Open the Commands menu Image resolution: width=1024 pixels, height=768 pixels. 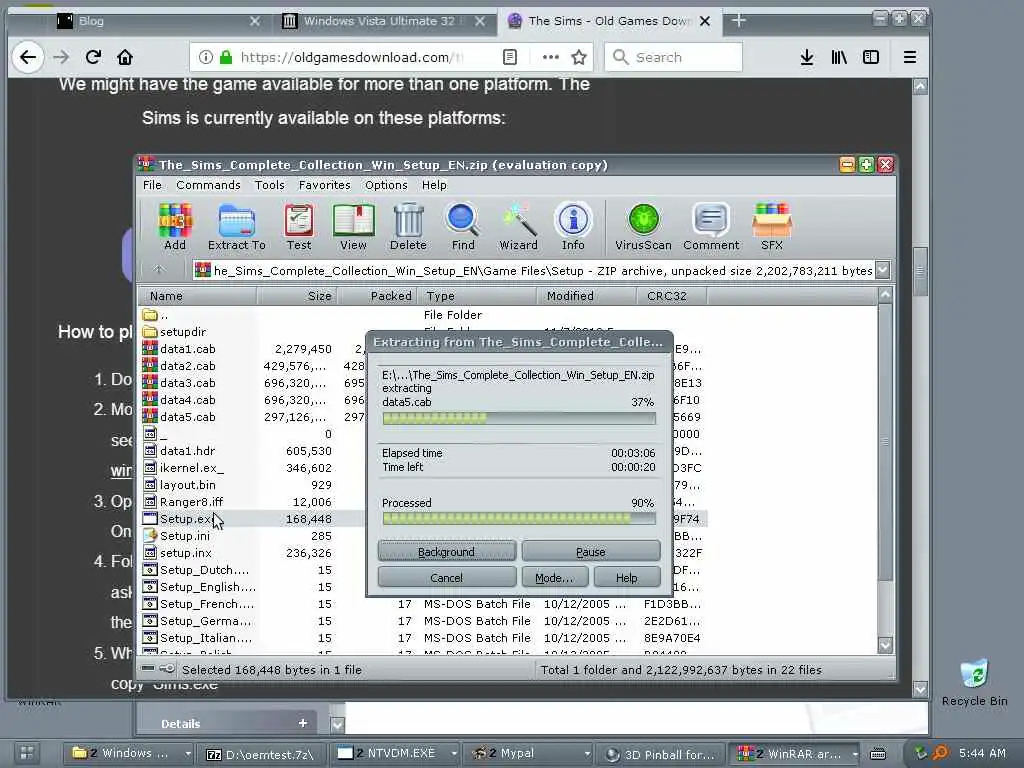(x=208, y=185)
